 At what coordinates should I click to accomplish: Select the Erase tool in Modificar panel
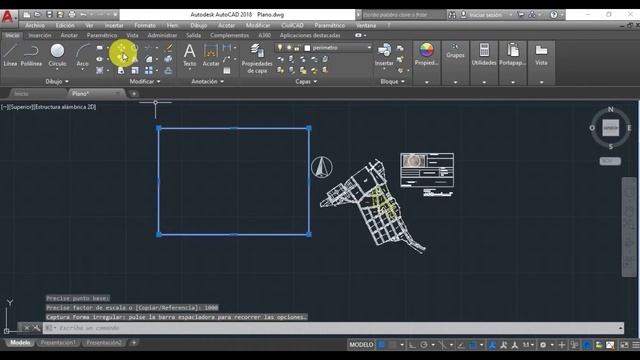(169, 48)
